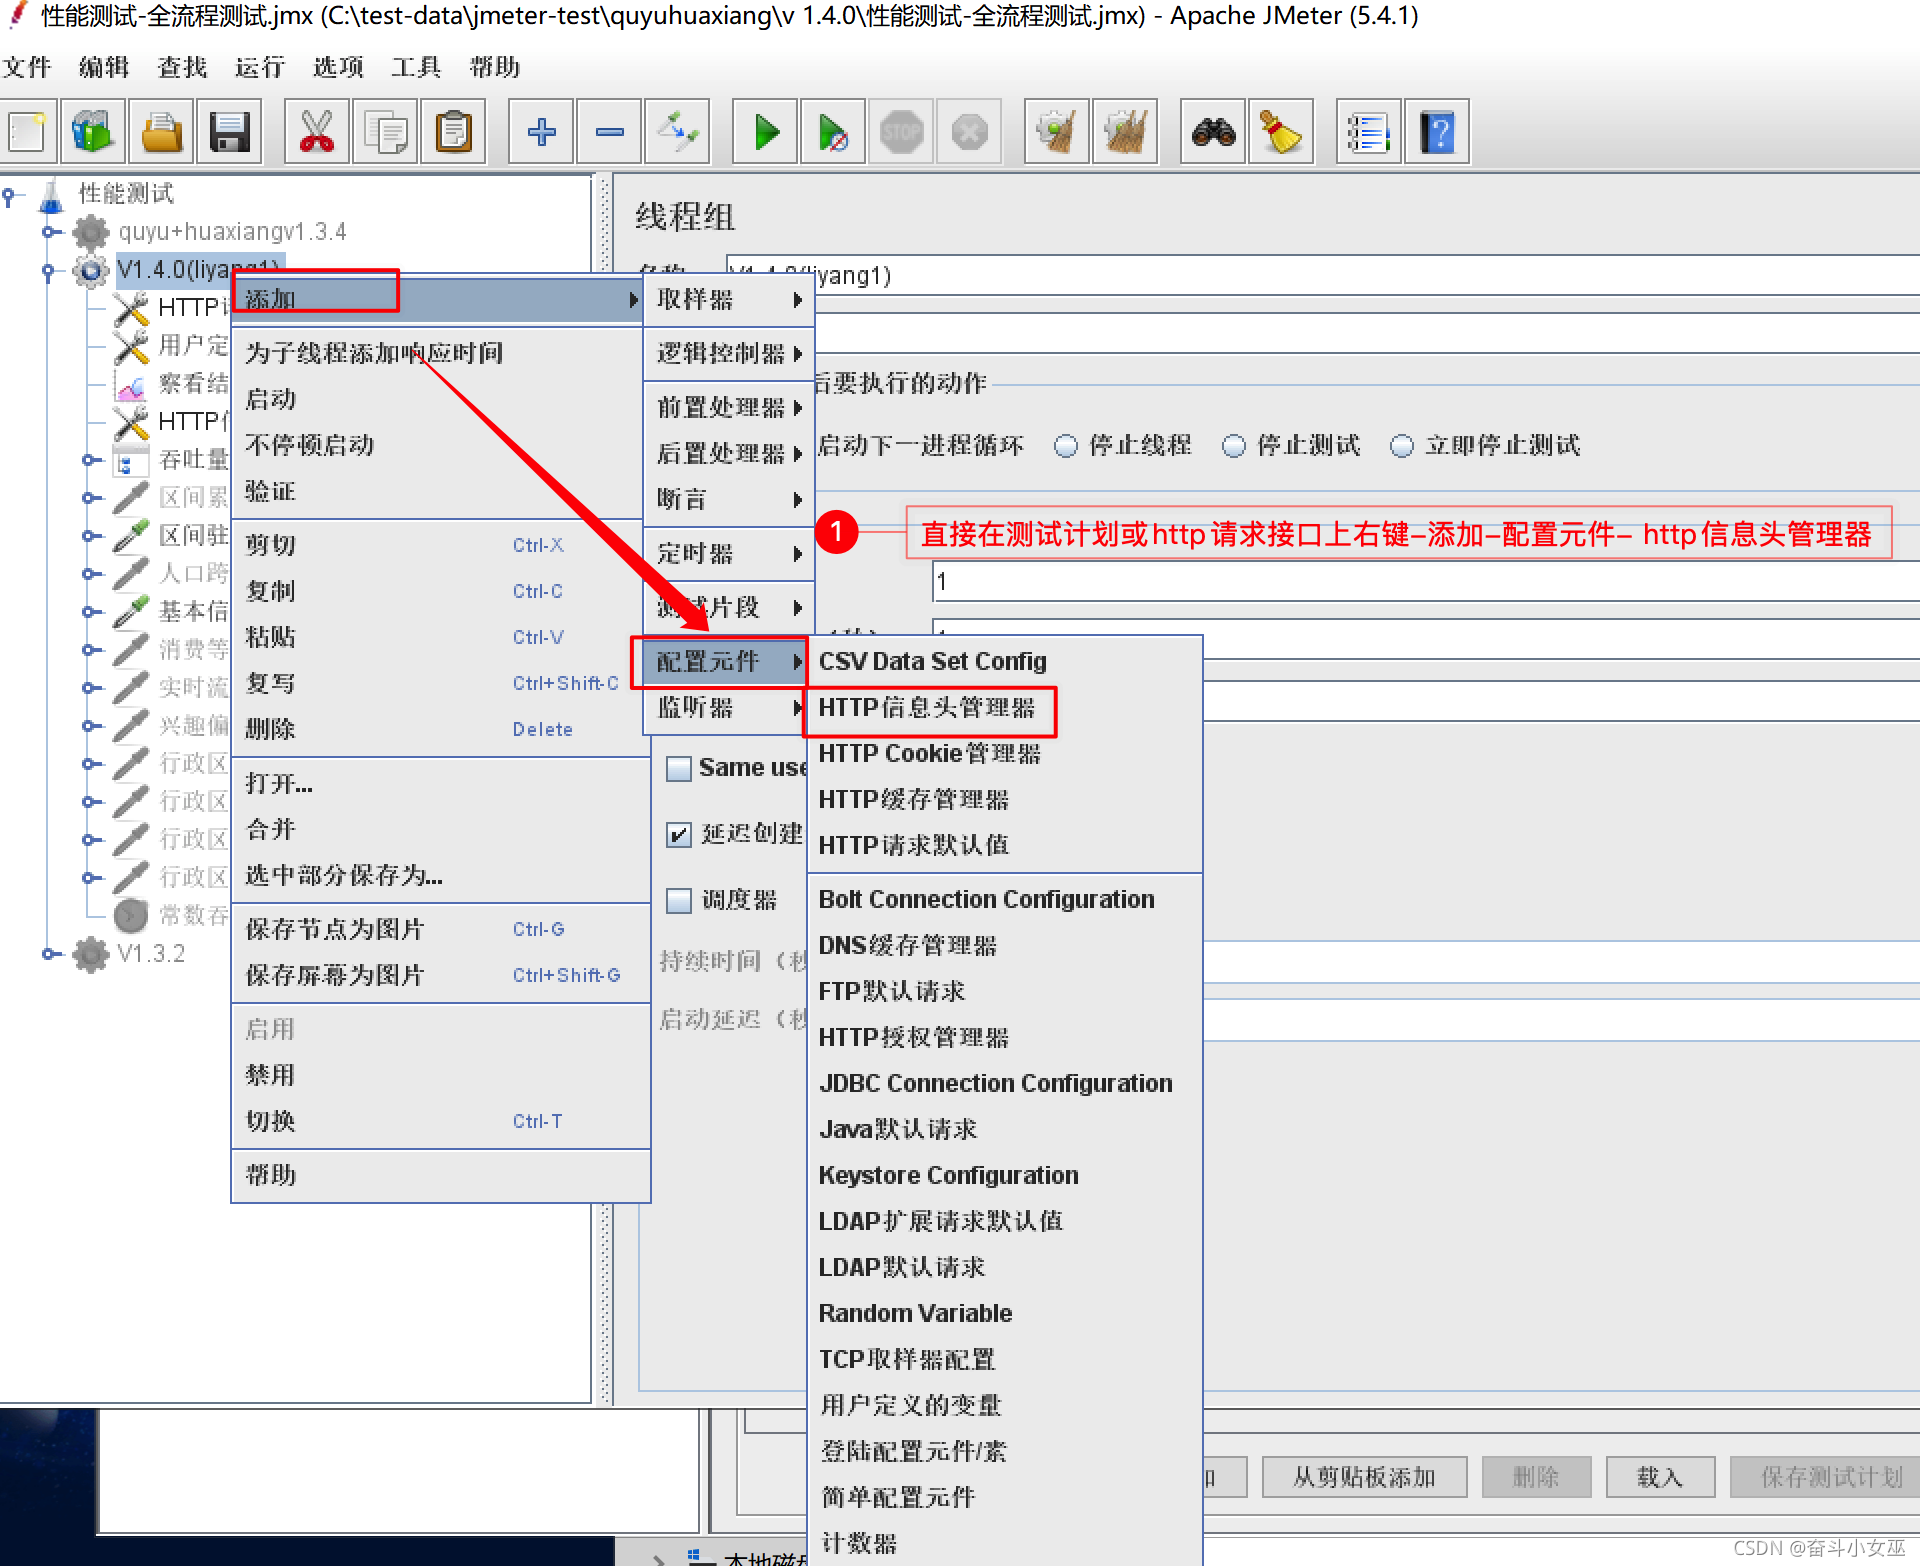Click the 载入 button
Image resolution: width=1920 pixels, height=1566 pixels.
[x=1660, y=1477]
